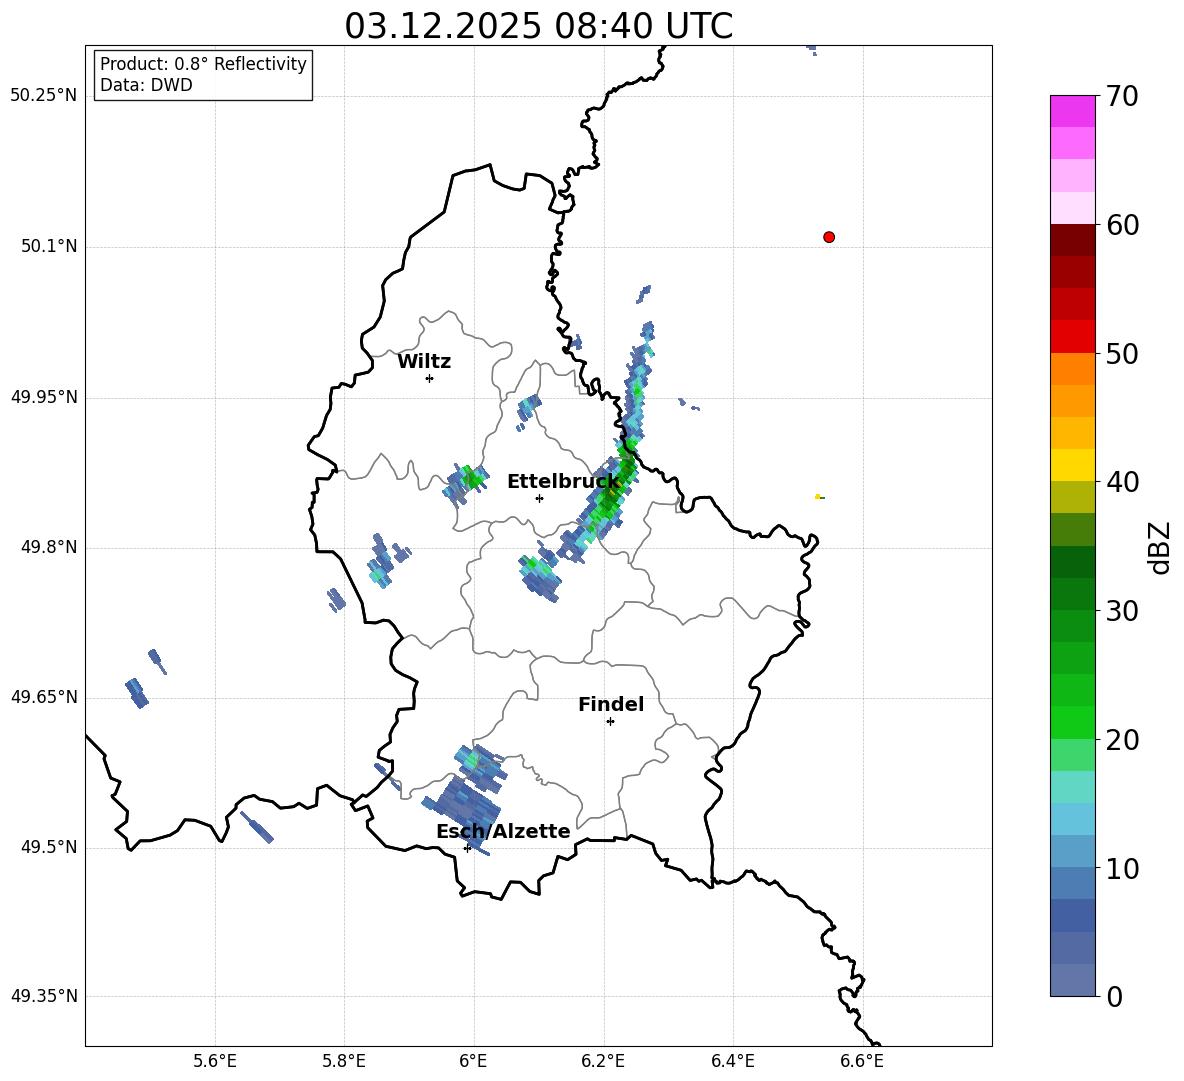Screen dimensions: 1184x1081
Task: Click the 50.1°N latitude label
Action: (x=48, y=246)
